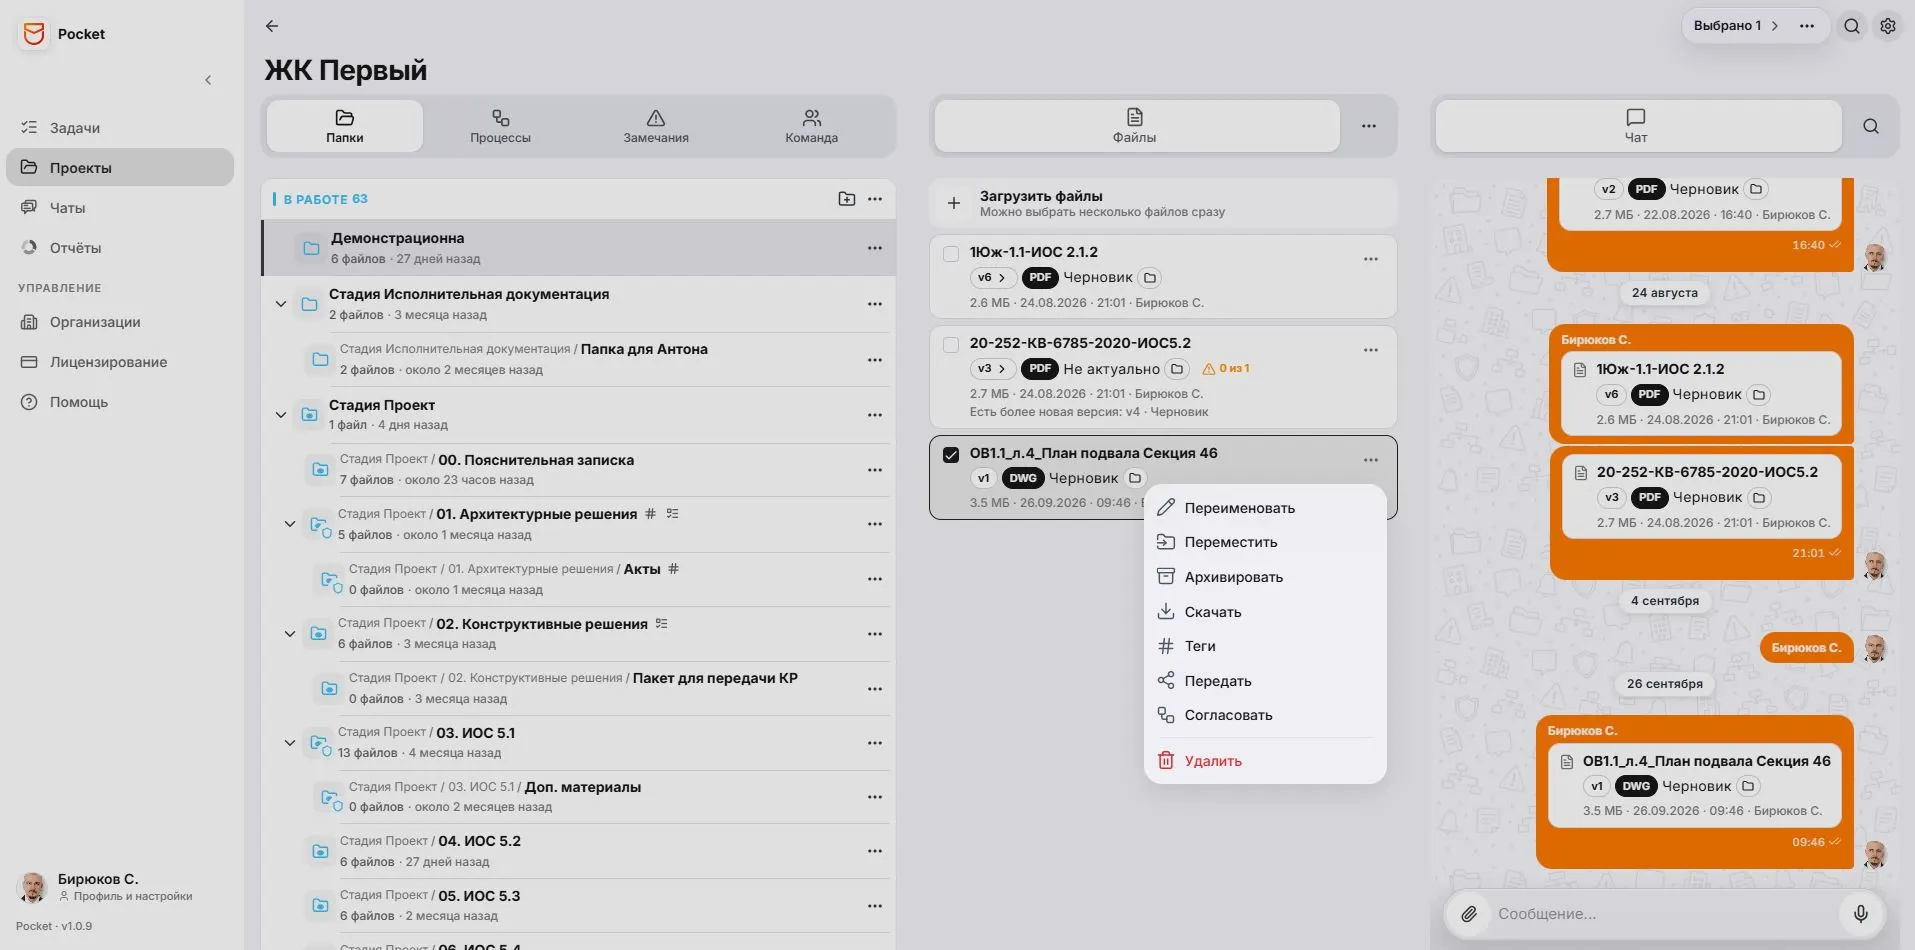The height and width of the screenshot is (950, 1915).
Task: Open Лицензирование in the sidebar
Action: tap(120, 362)
